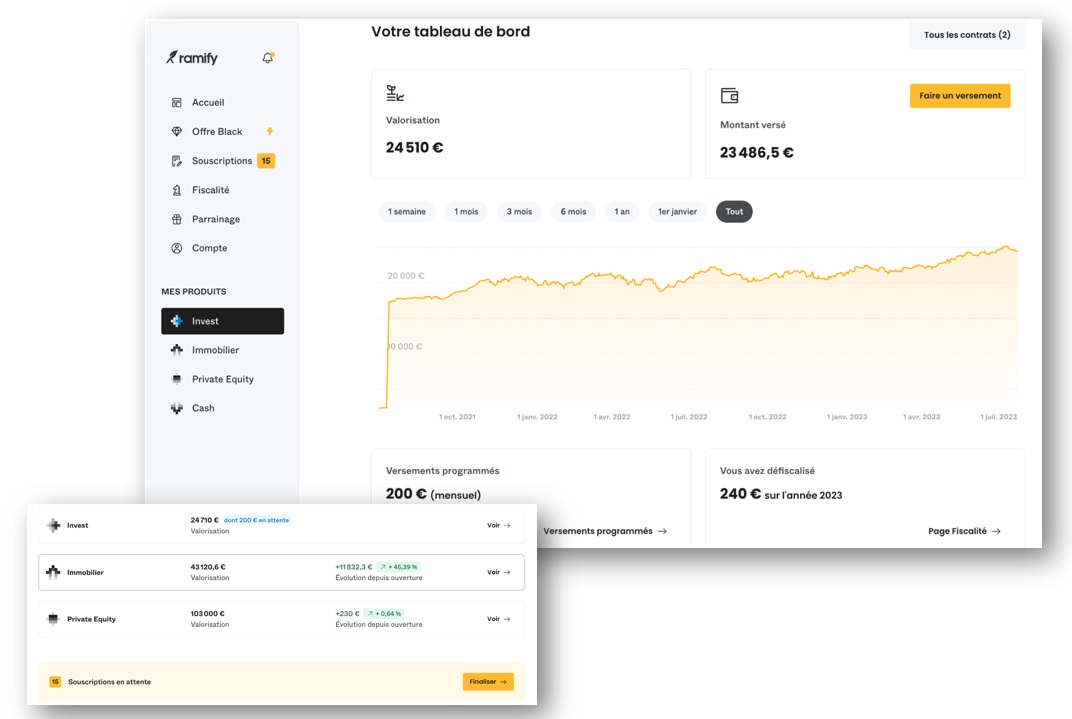Screen dimensions: 1072x719
Task: Click the 24 510 € valorisation amount
Action: (x=414, y=148)
